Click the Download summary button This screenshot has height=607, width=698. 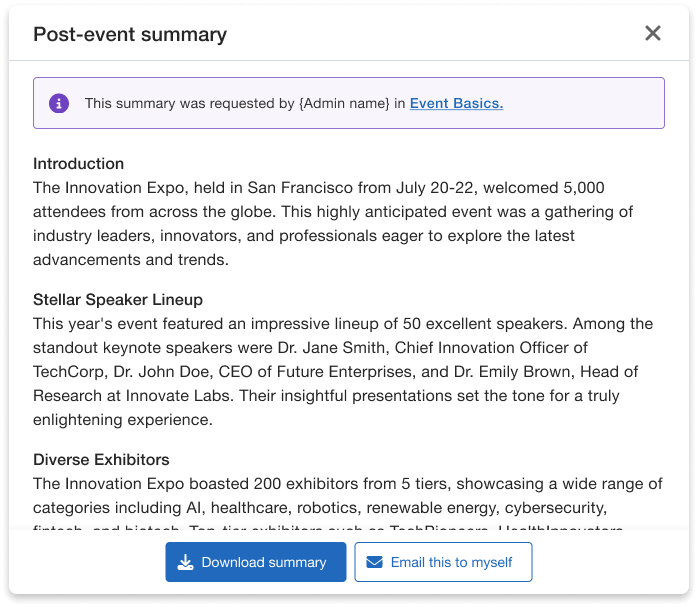point(256,562)
